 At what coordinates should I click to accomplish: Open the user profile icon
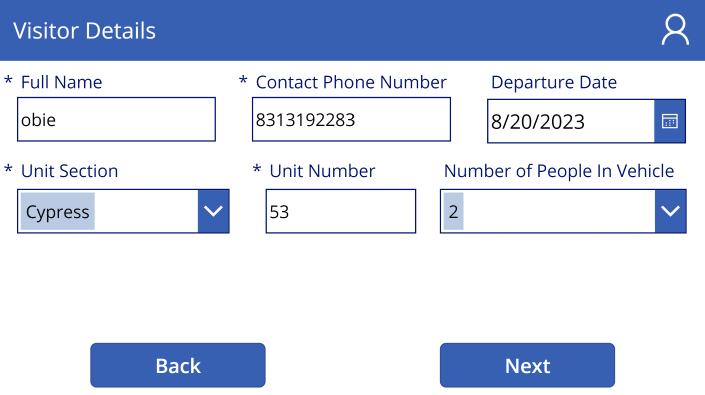pos(675,30)
